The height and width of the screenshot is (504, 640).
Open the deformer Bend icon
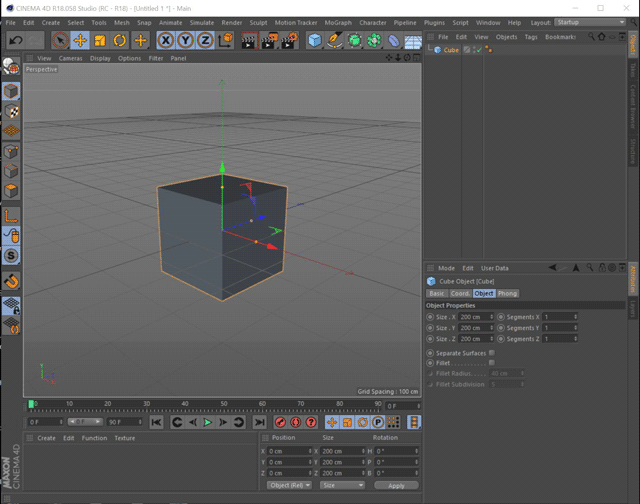(393, 40)
